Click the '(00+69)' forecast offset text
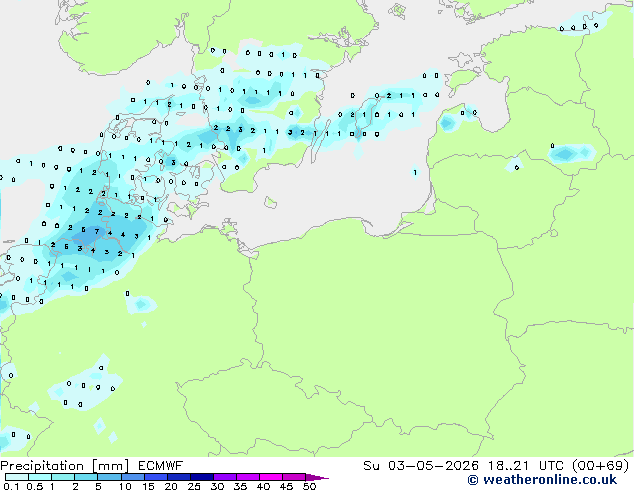 601,466
